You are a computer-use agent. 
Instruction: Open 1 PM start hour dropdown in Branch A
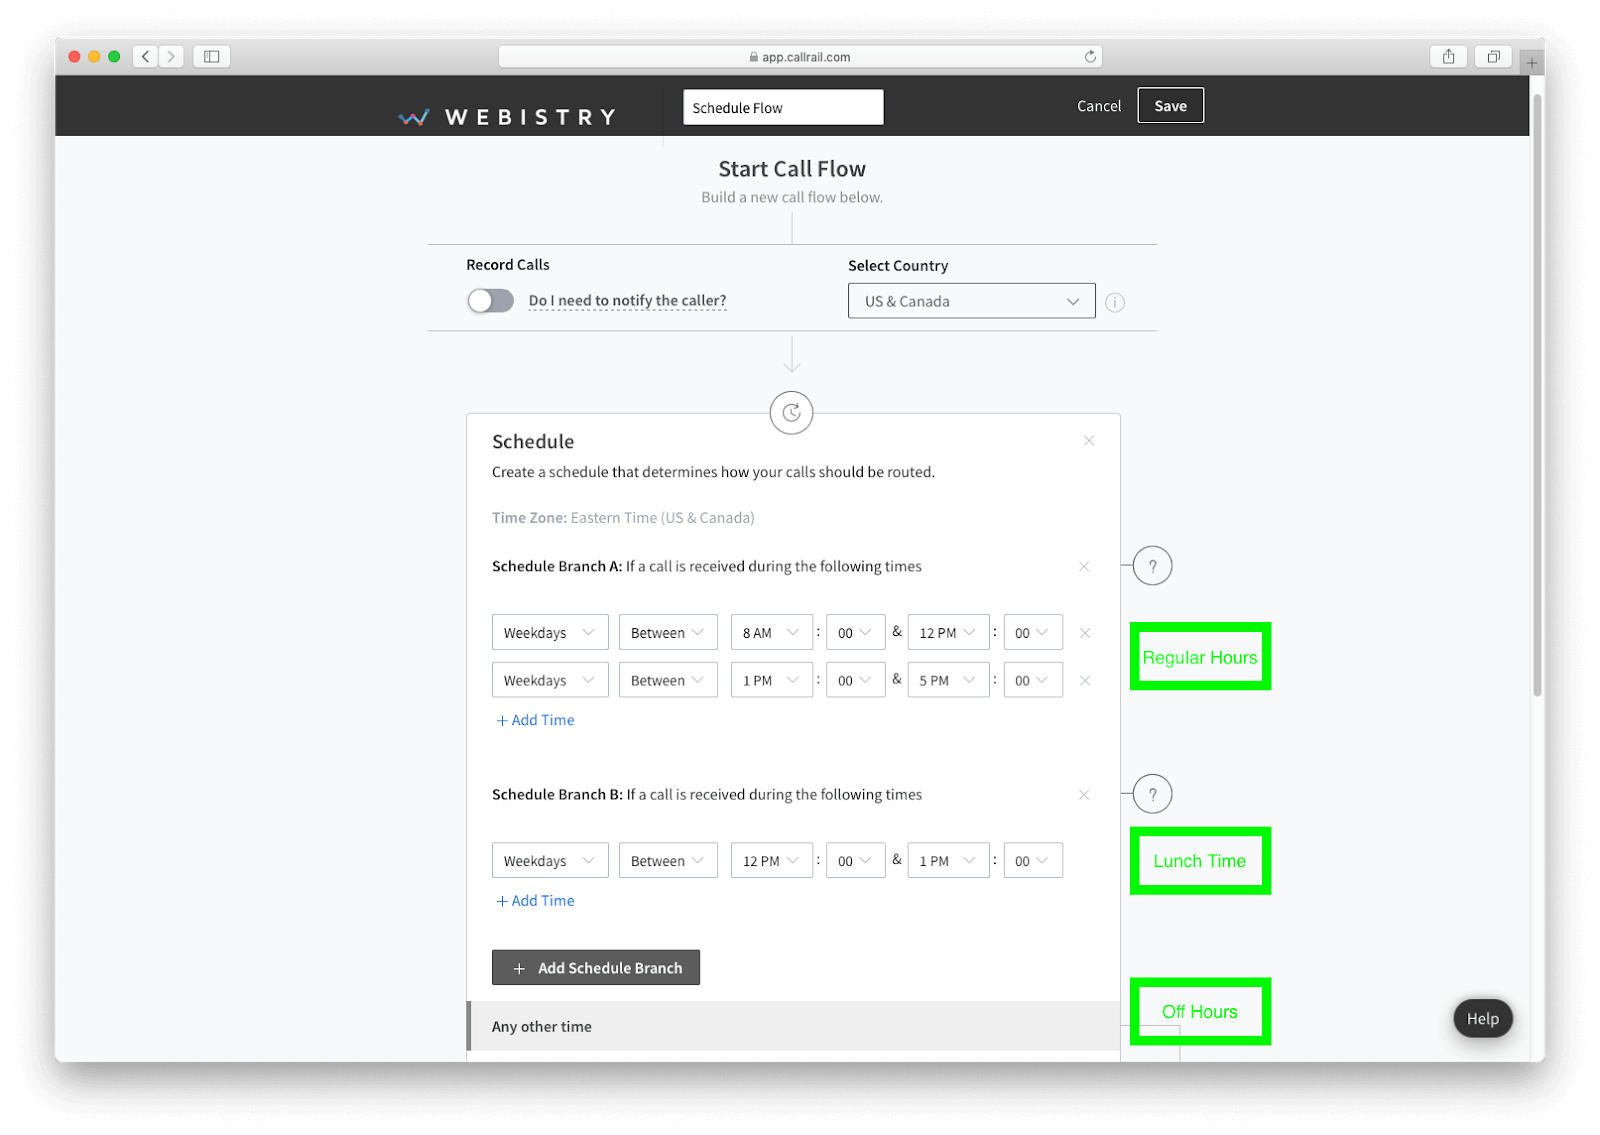pyautogui.click(x=771, y=681)
